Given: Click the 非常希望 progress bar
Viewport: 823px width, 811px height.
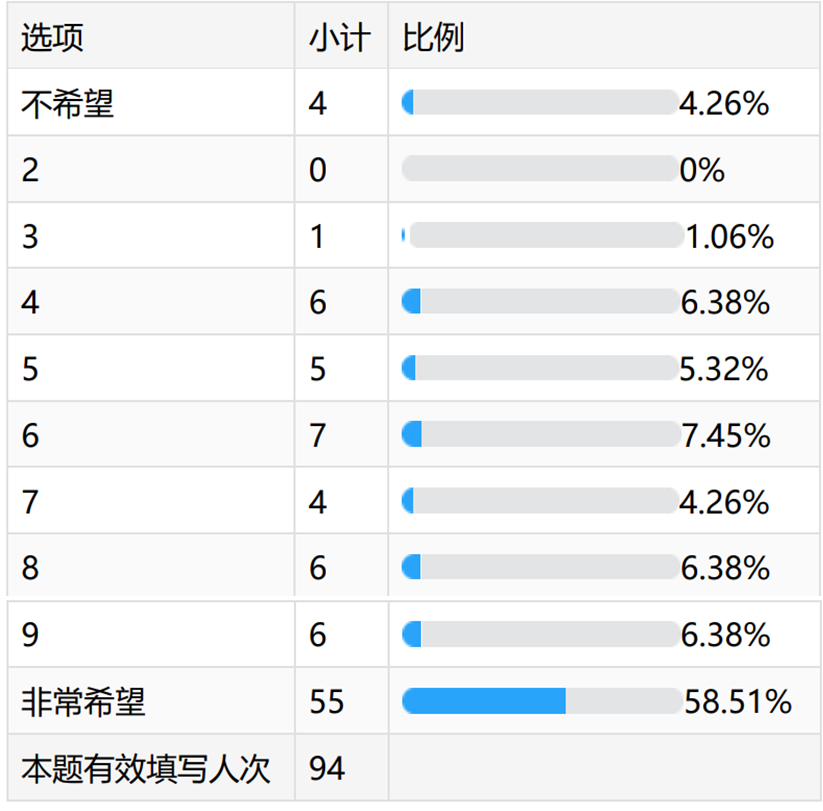Looking at the screenshot, I should [540, 701].
